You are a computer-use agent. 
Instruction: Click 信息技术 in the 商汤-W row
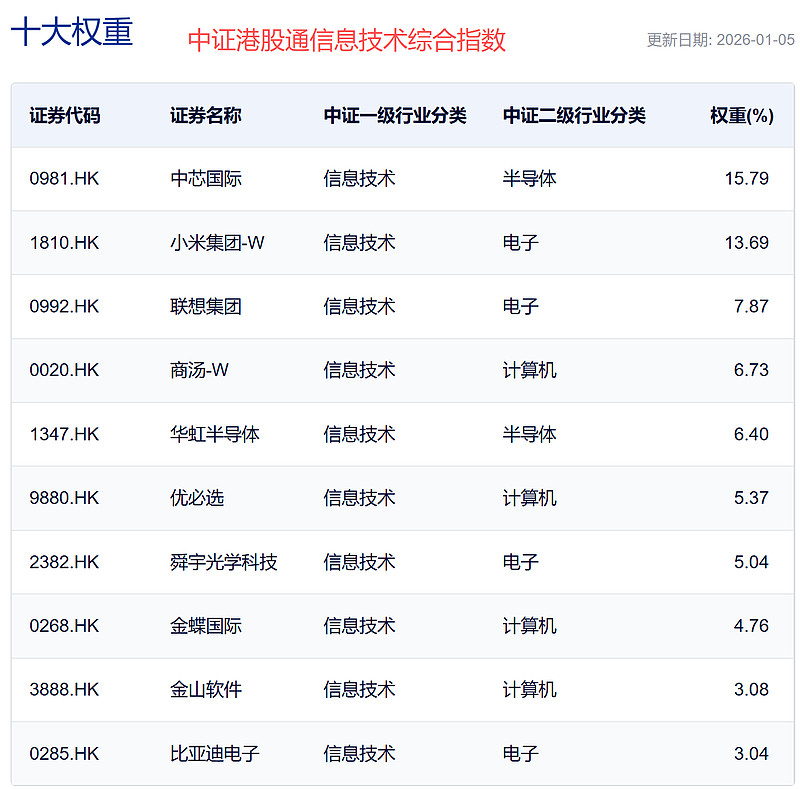coord(359,370)
